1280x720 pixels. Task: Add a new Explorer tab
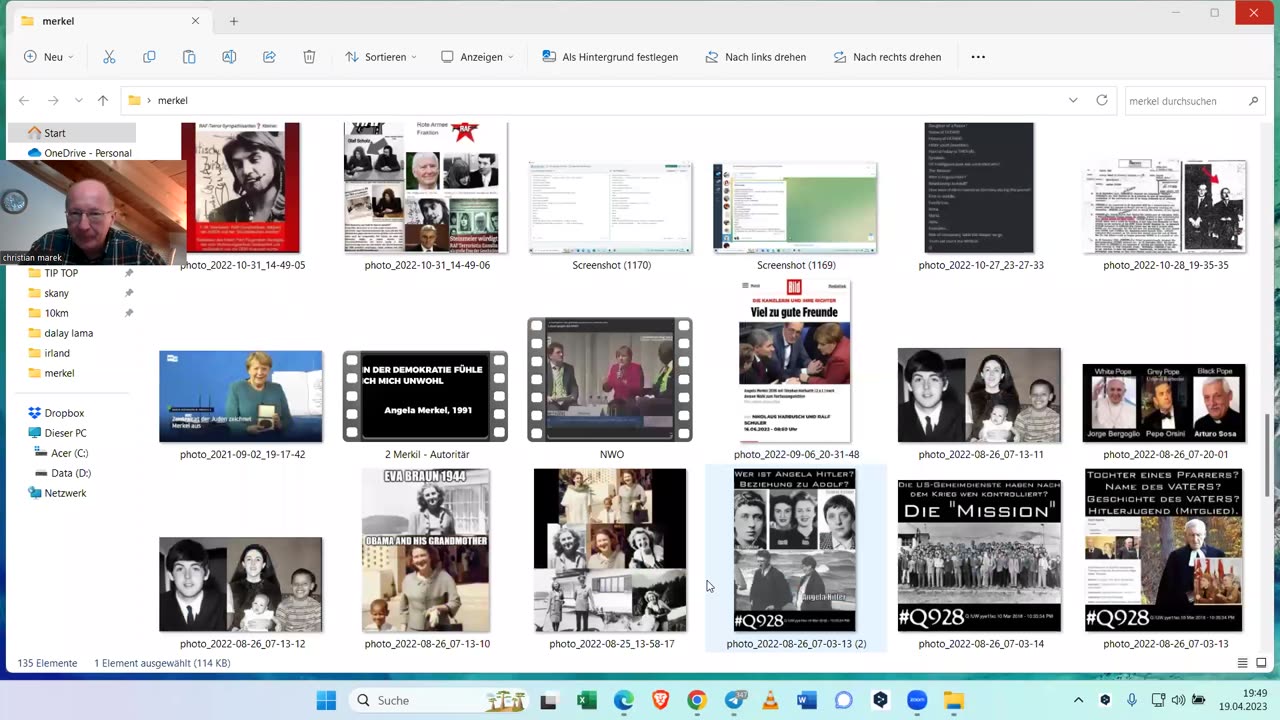click(234, 21)
